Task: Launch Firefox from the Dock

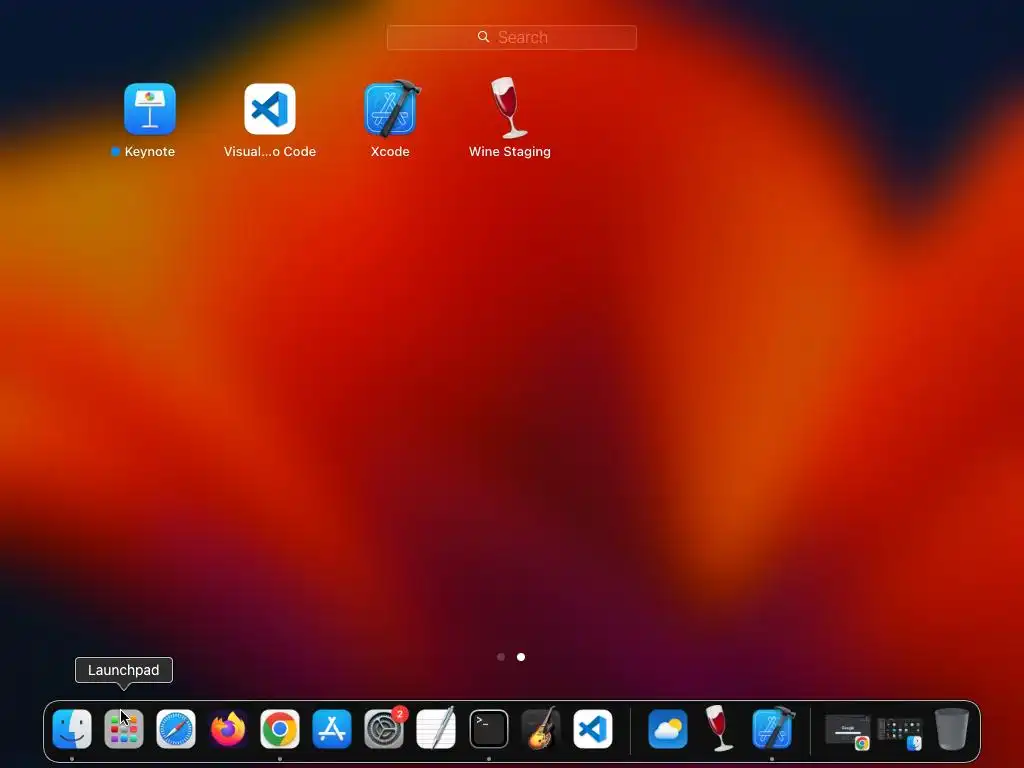Action: [228, 729]
